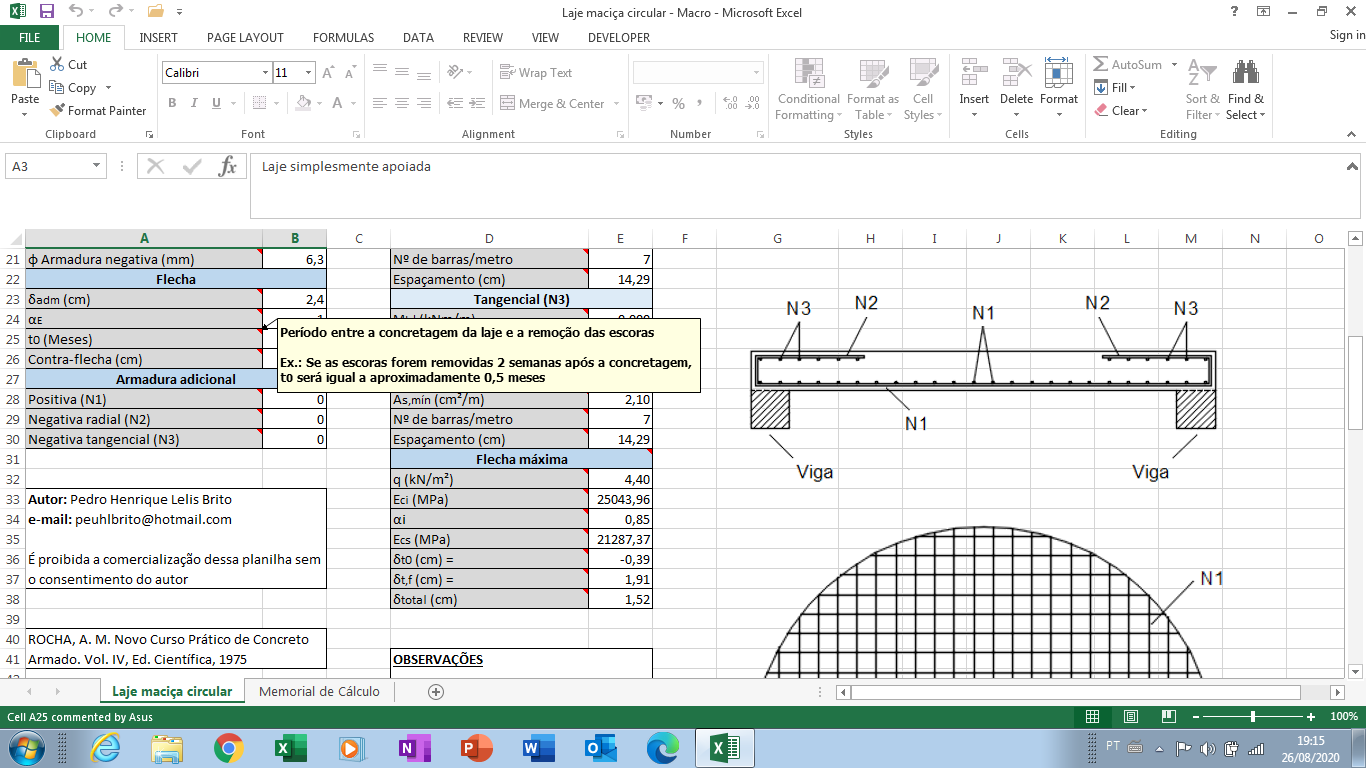
Task: Open Outlook from the taskbar
Action: pyautogui.click(x=599, y=747)
